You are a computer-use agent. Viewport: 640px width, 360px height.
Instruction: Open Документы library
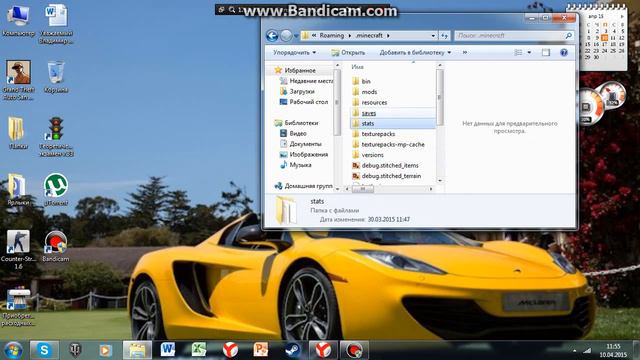point(305,144)
